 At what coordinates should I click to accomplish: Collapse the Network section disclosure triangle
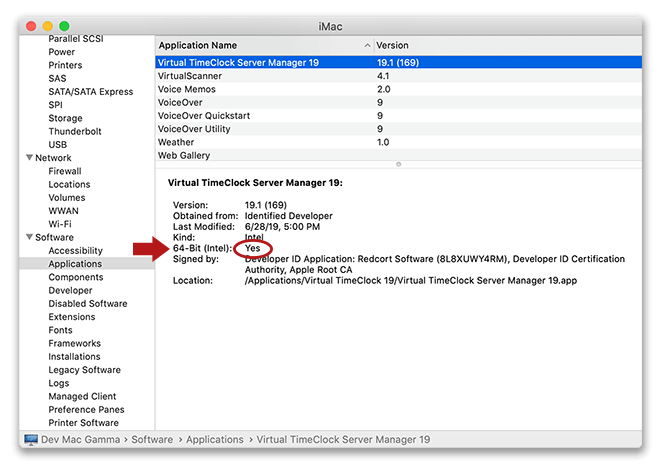(x=29, y=157)
